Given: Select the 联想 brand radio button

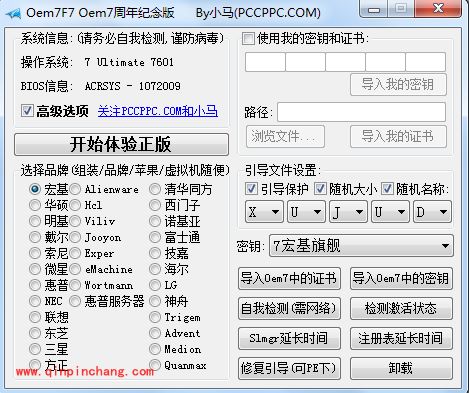Looking at the screenshot, I should pos(35,317).
